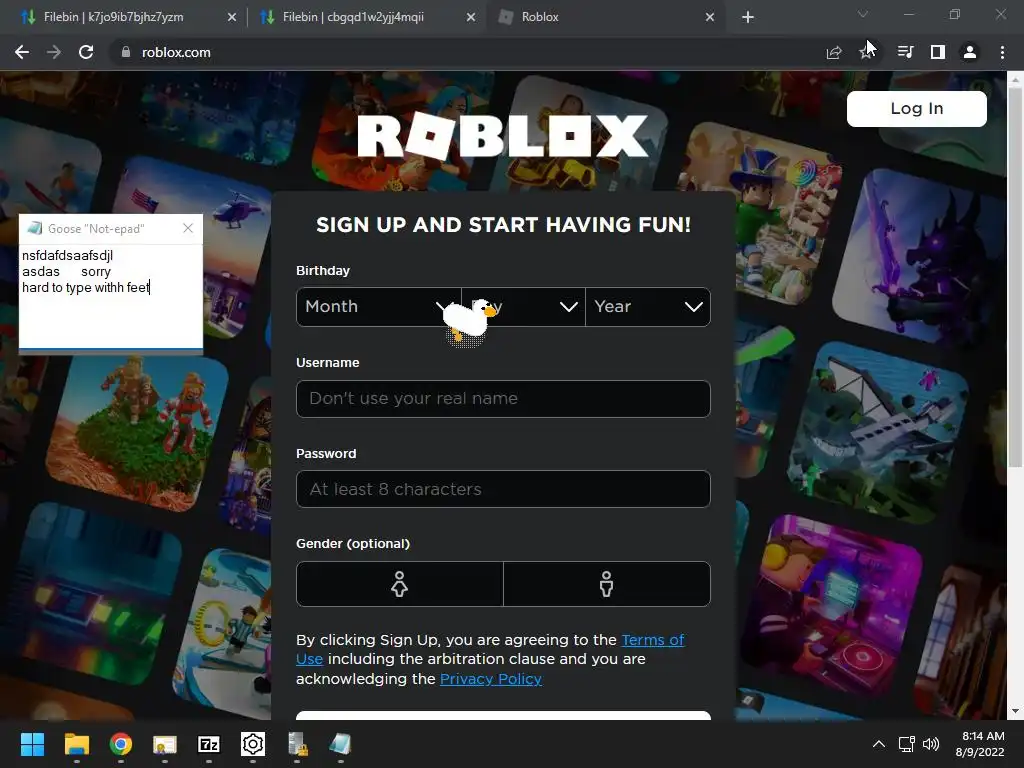Open the certificate app taskbar icon
Image resolution: width=1024 pixels, height=768 pixels.
(165, 744)
